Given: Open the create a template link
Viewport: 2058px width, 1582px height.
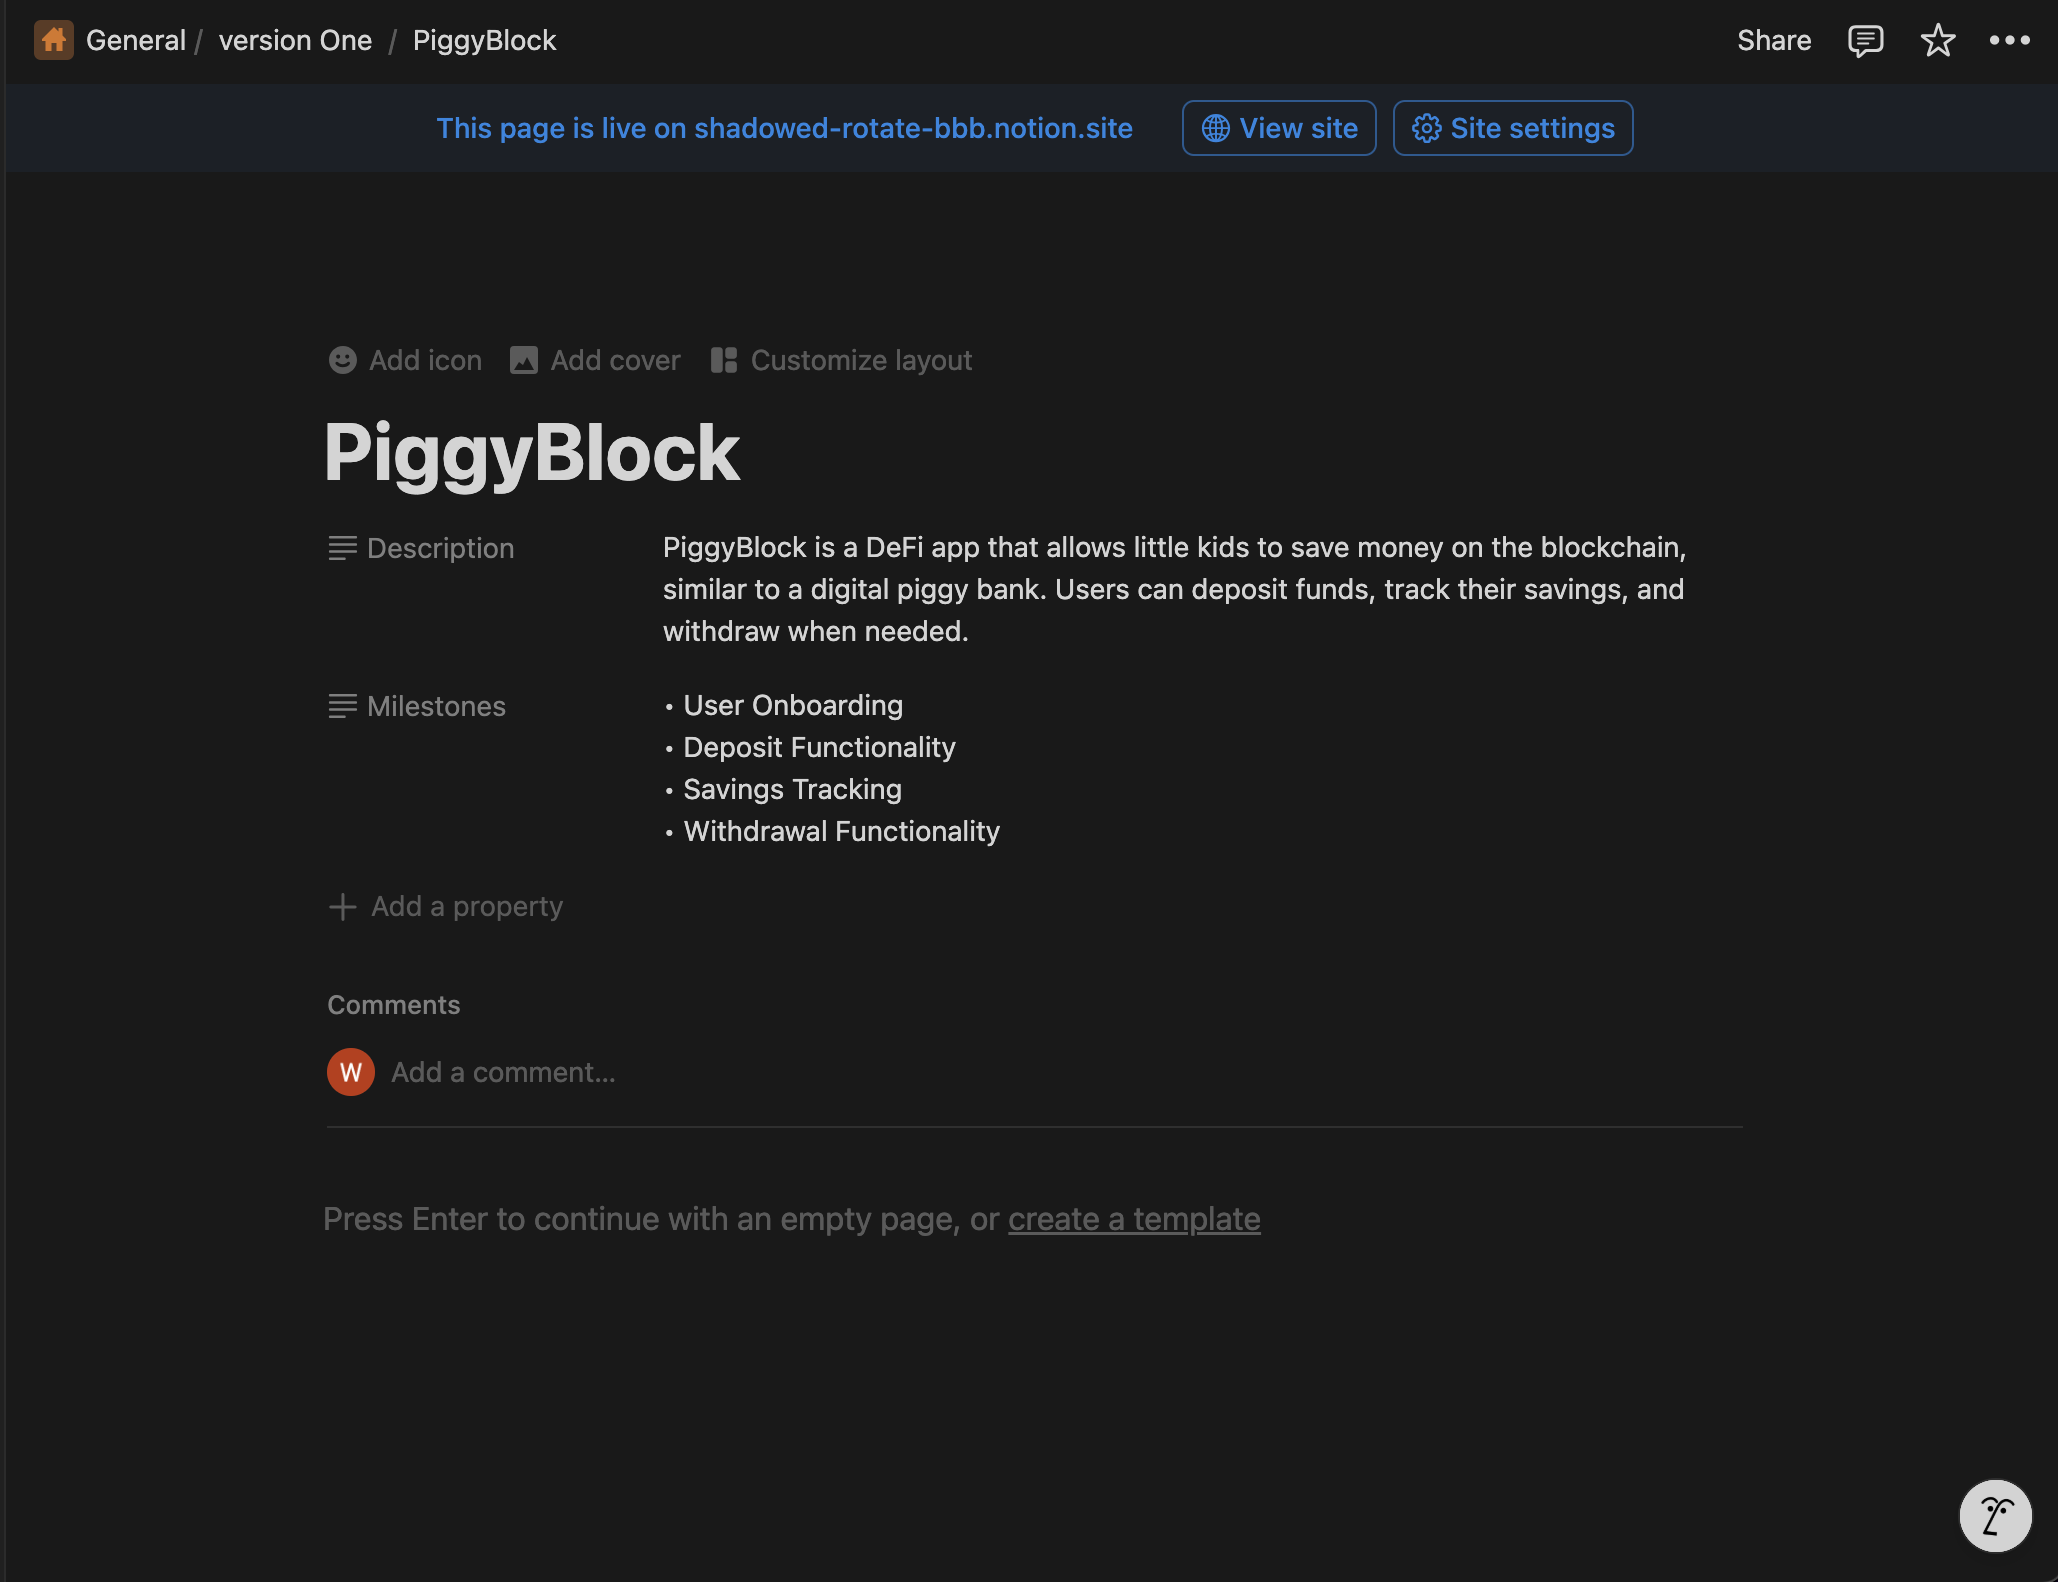Looking at the screenshot, I should click(1133, 1219).
